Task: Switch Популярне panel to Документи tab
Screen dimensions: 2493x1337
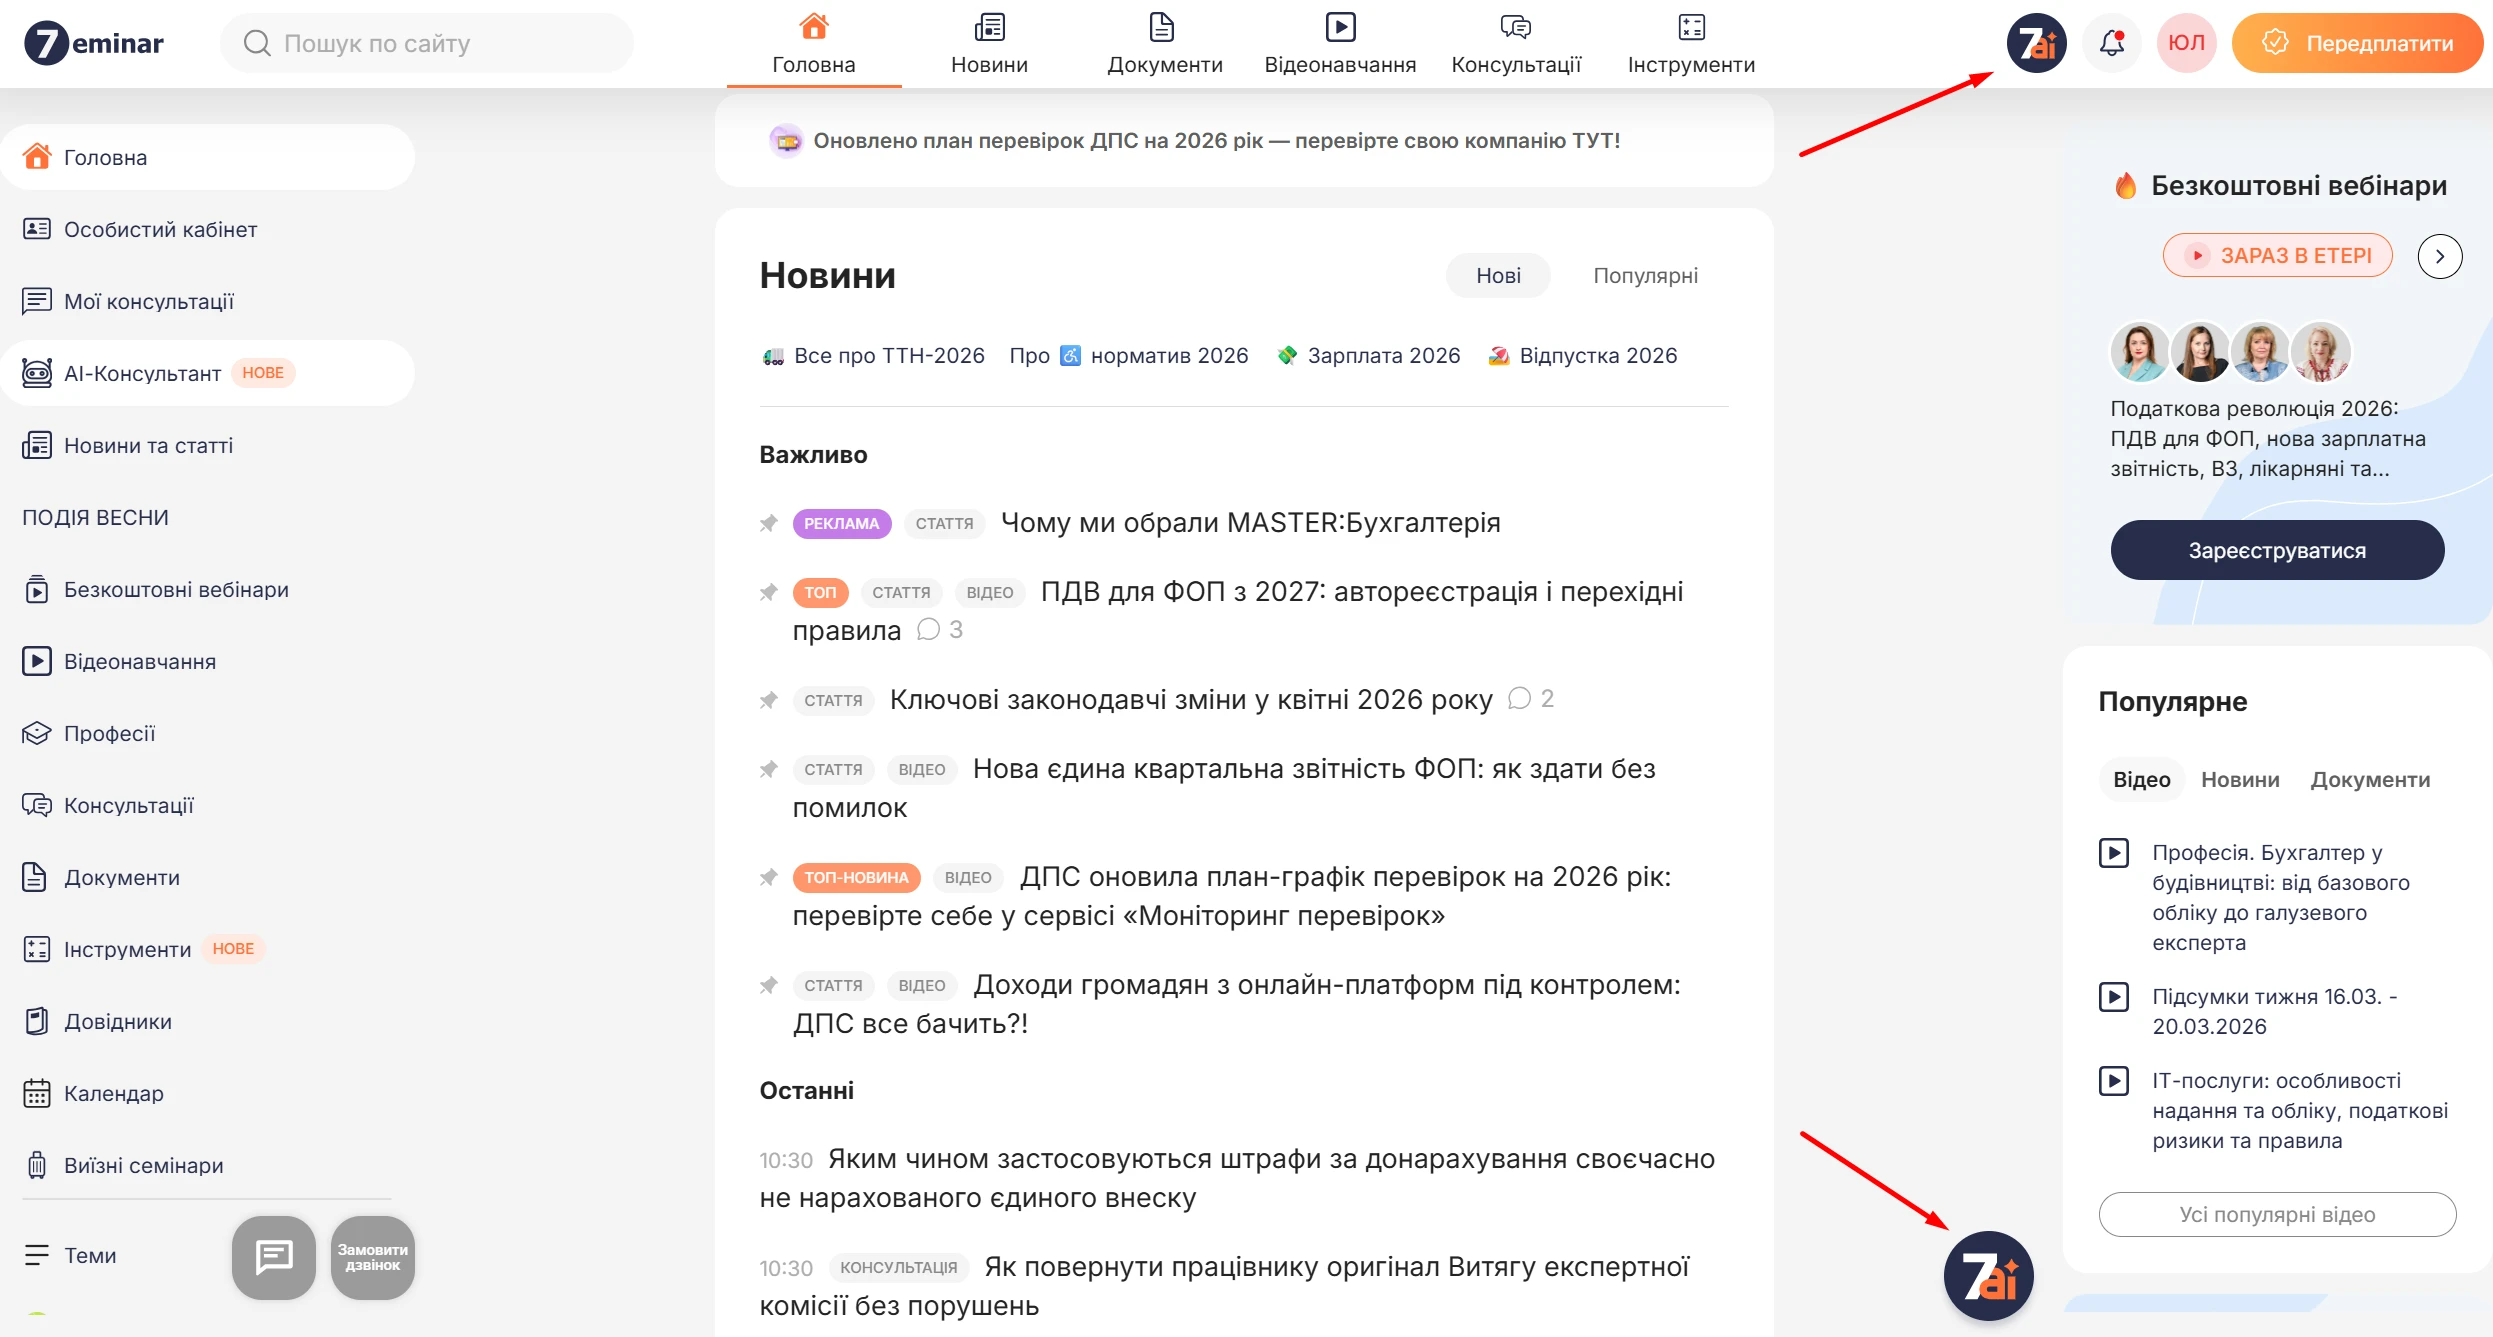Action: pos(2369,779)
